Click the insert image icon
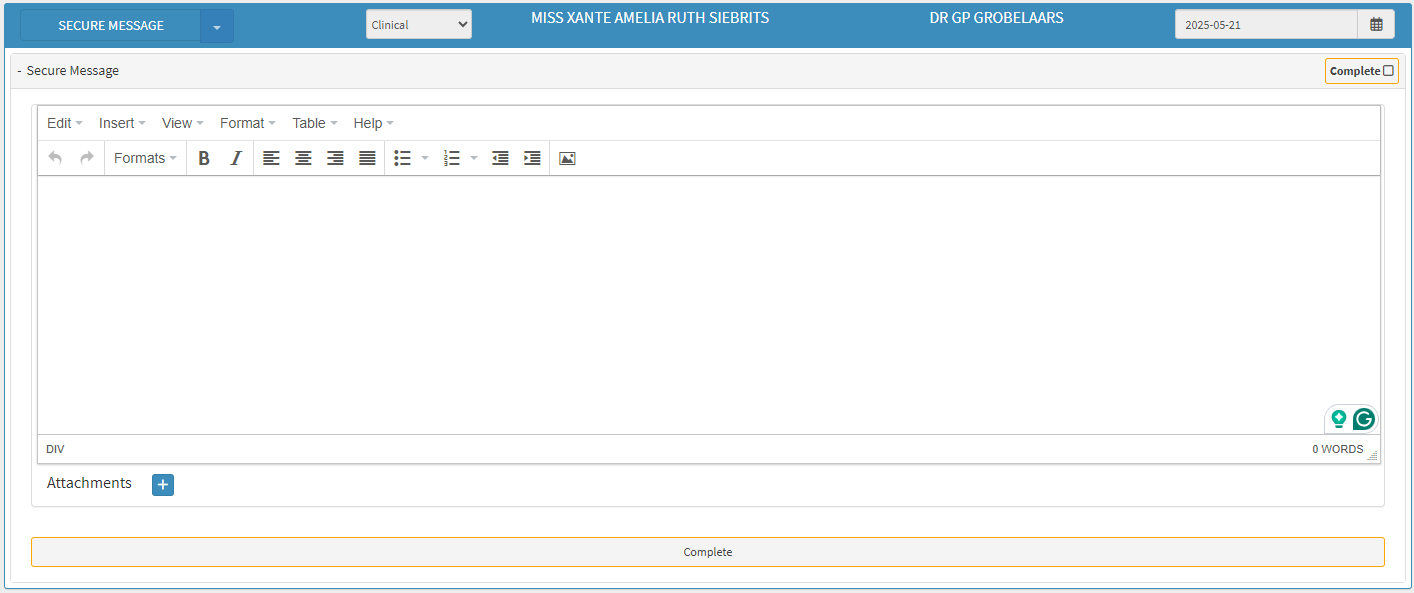 pyautogui.click(x=567, y=158)
